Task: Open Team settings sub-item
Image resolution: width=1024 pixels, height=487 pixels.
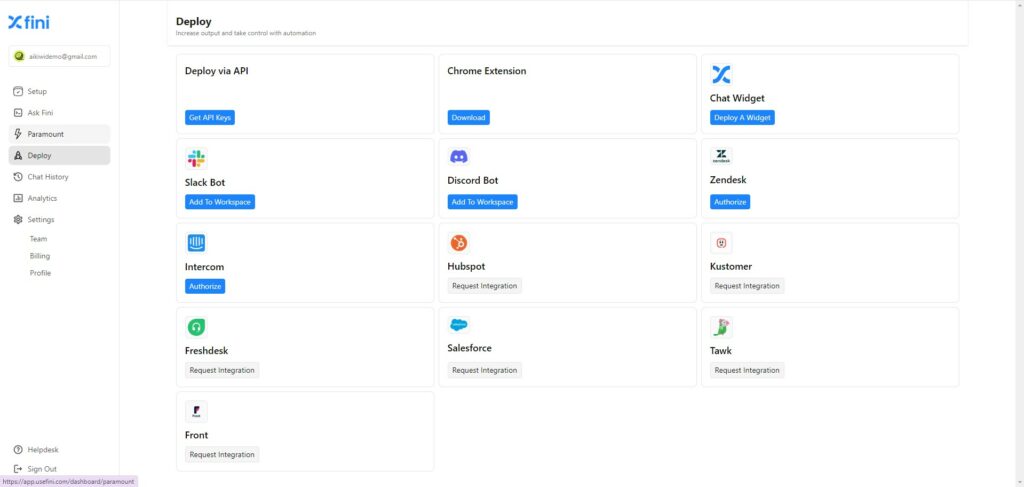Action: tap(38, 239)
